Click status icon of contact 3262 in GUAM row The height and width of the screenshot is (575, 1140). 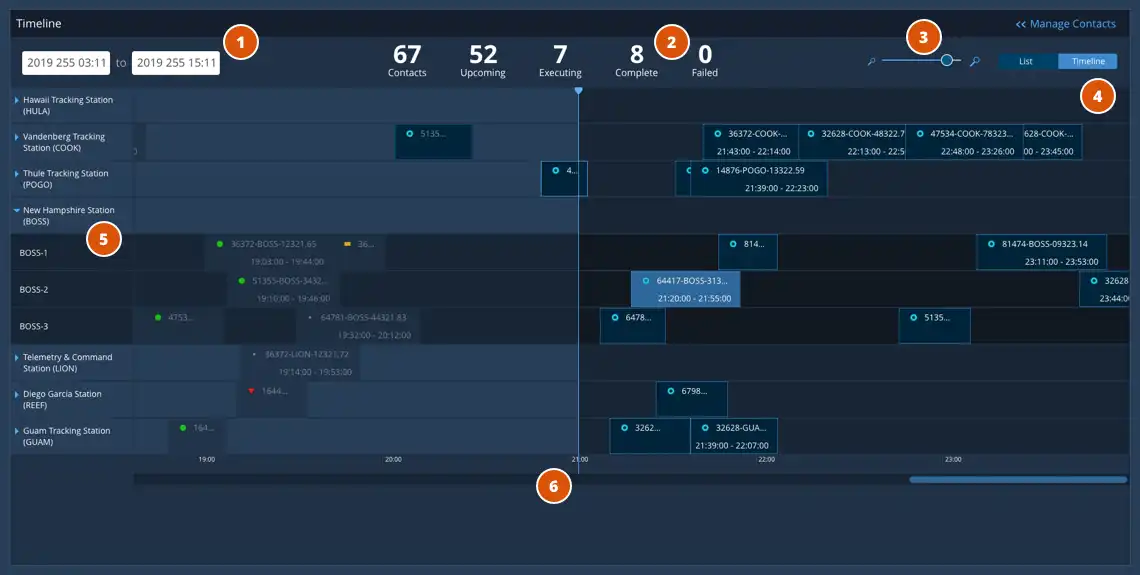(x=625, y=428)
